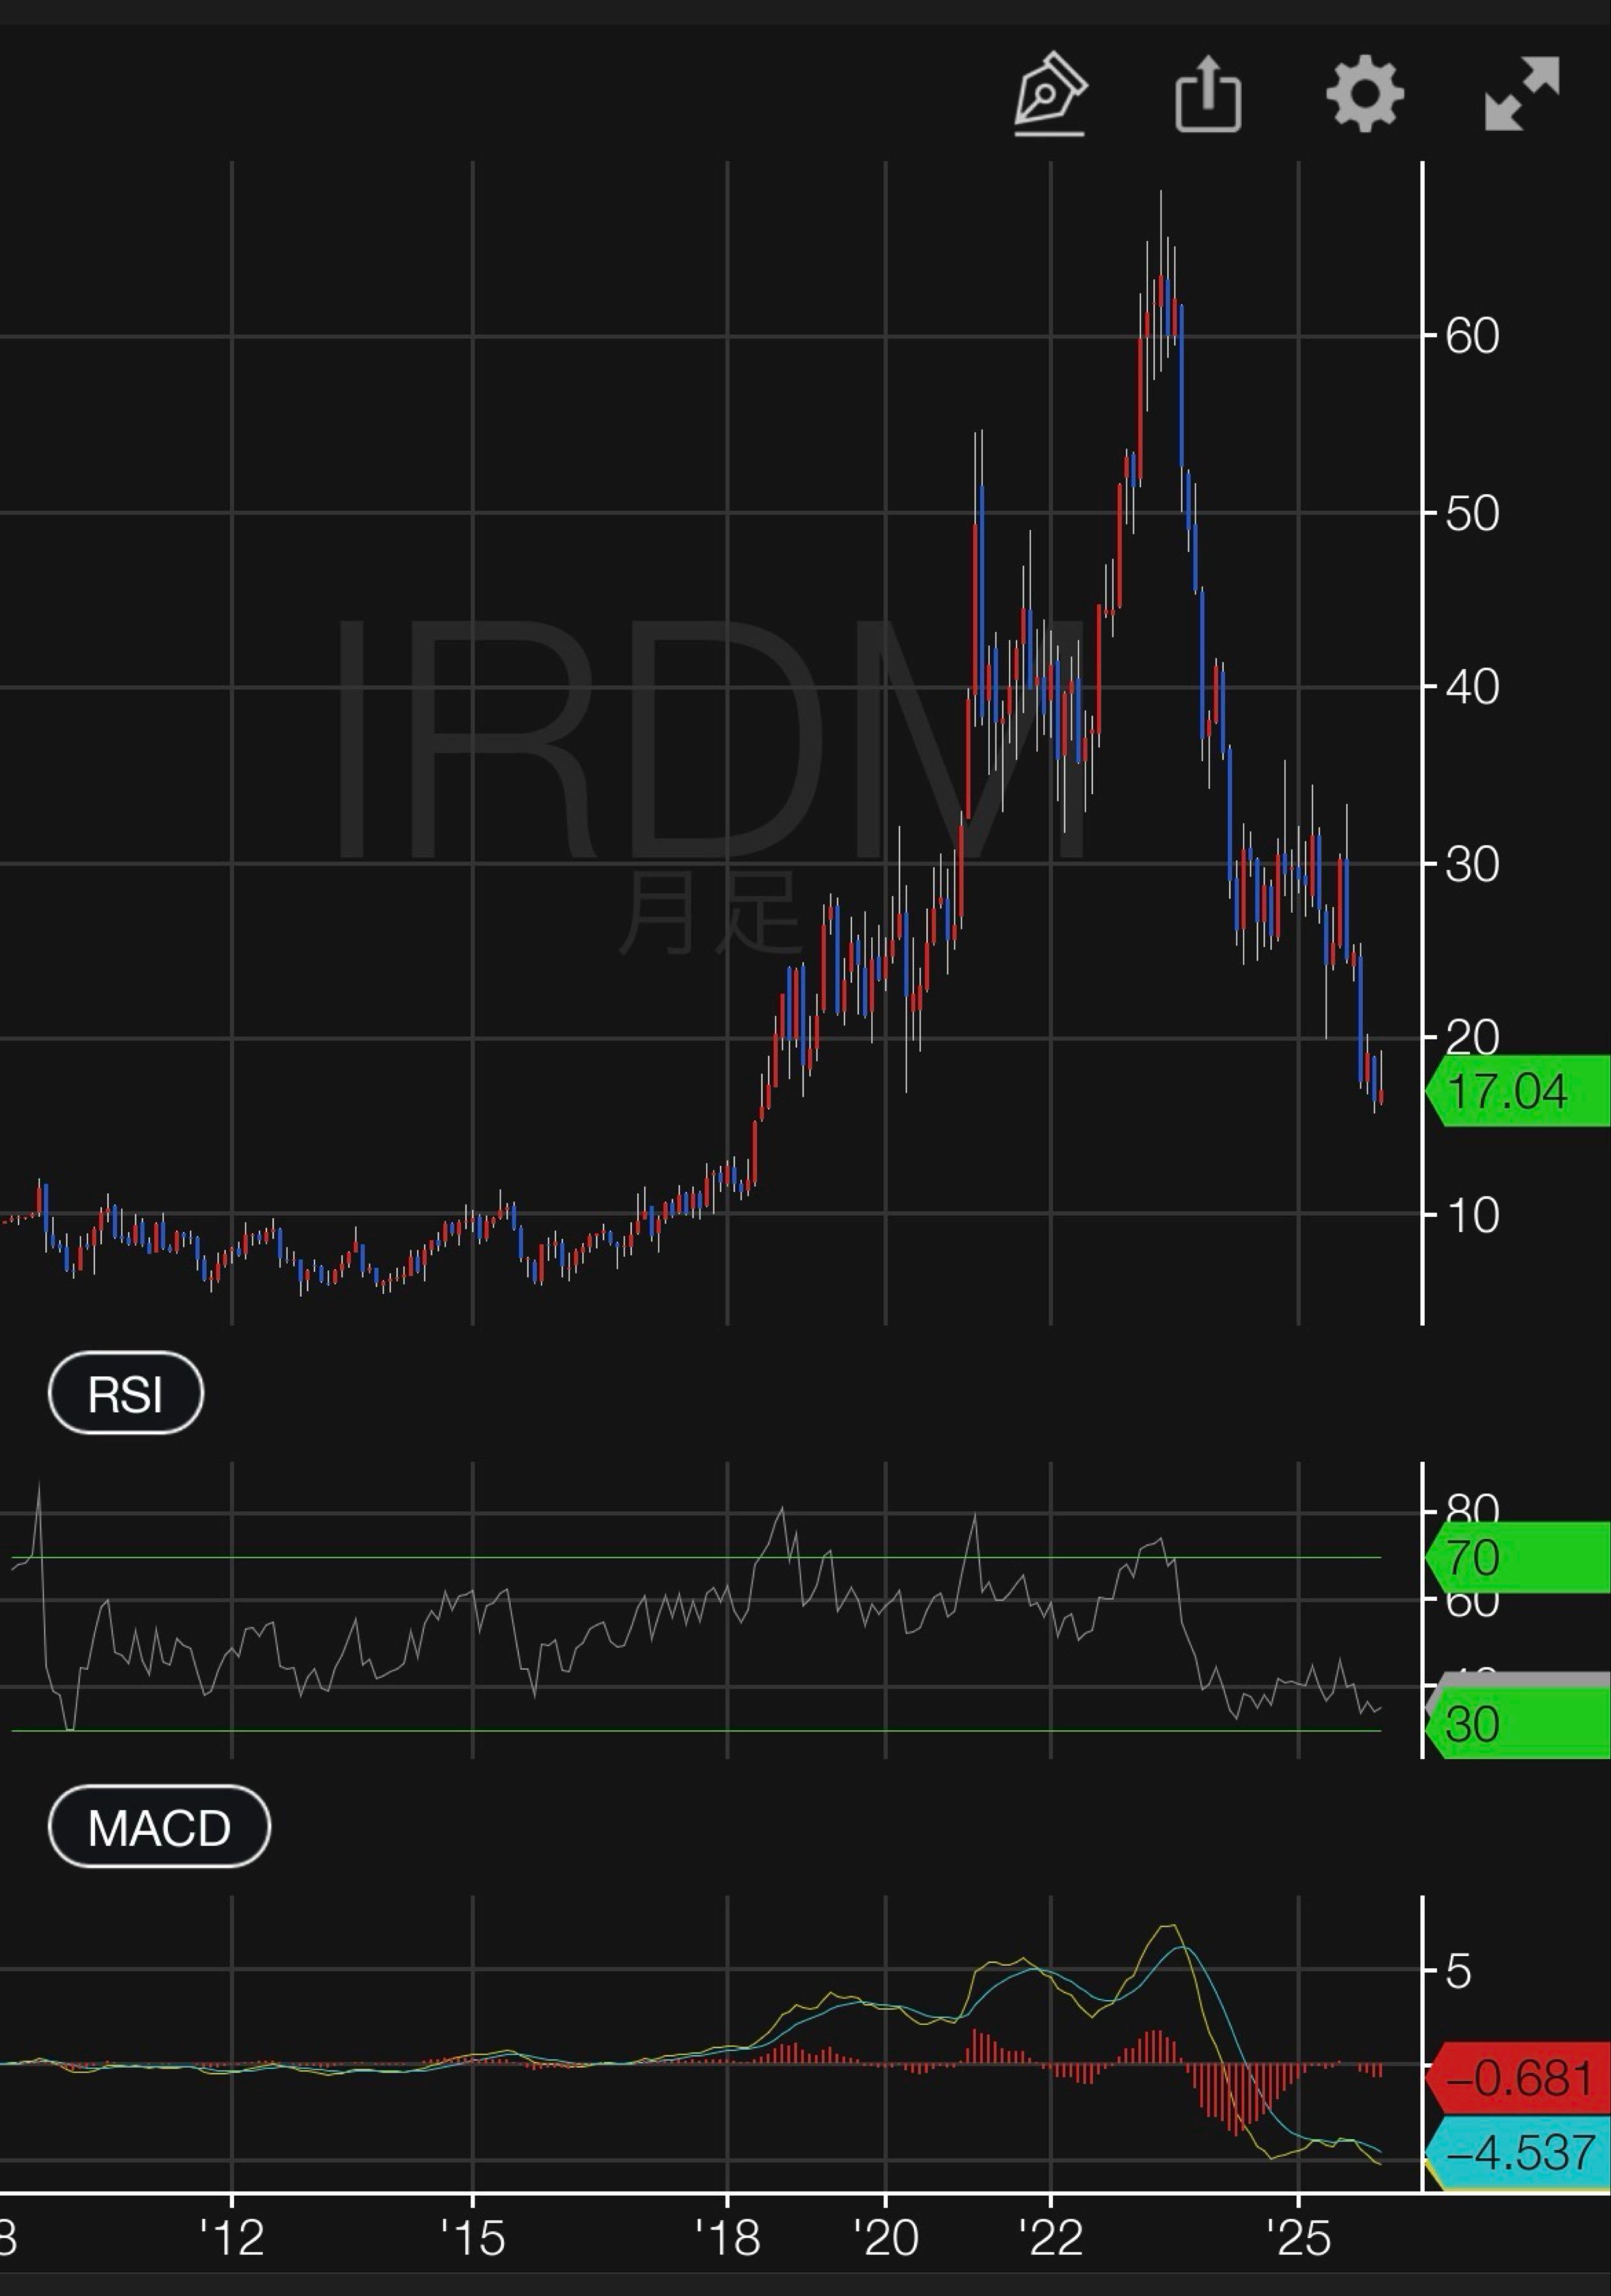Tap the share export icon

[1208, 95]
